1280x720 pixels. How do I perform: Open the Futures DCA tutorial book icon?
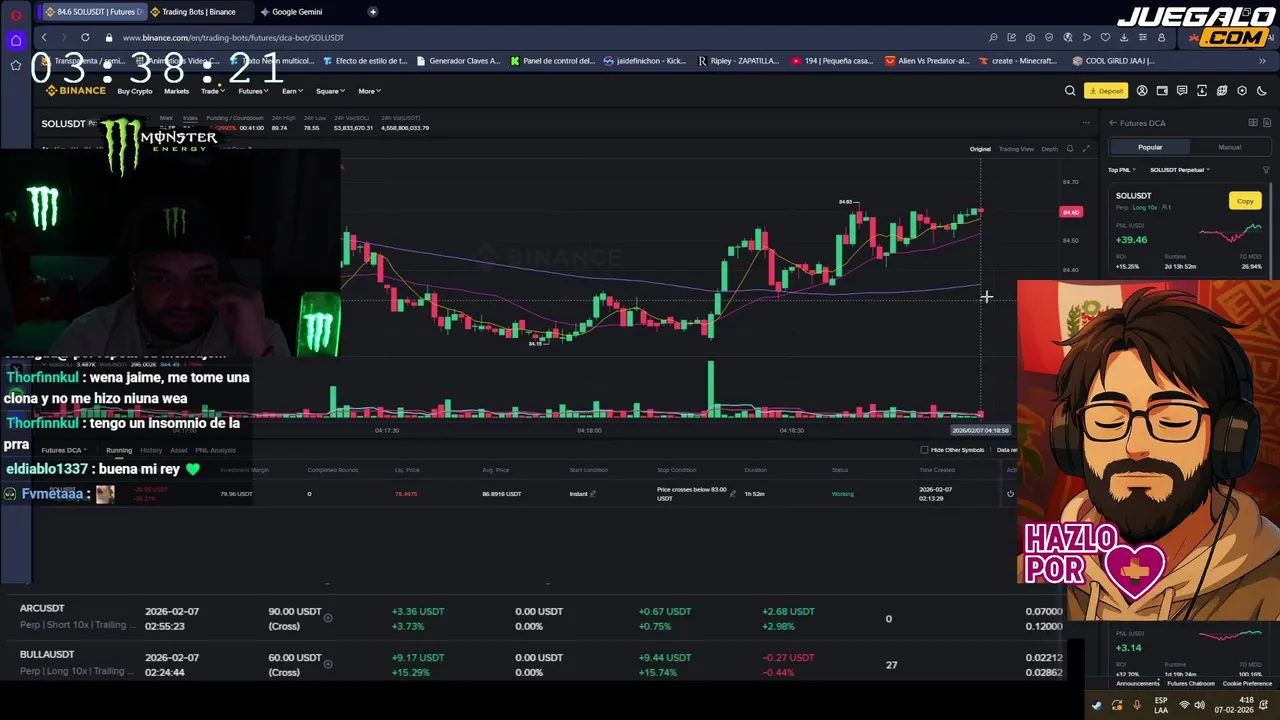[x=1253, y=123]
